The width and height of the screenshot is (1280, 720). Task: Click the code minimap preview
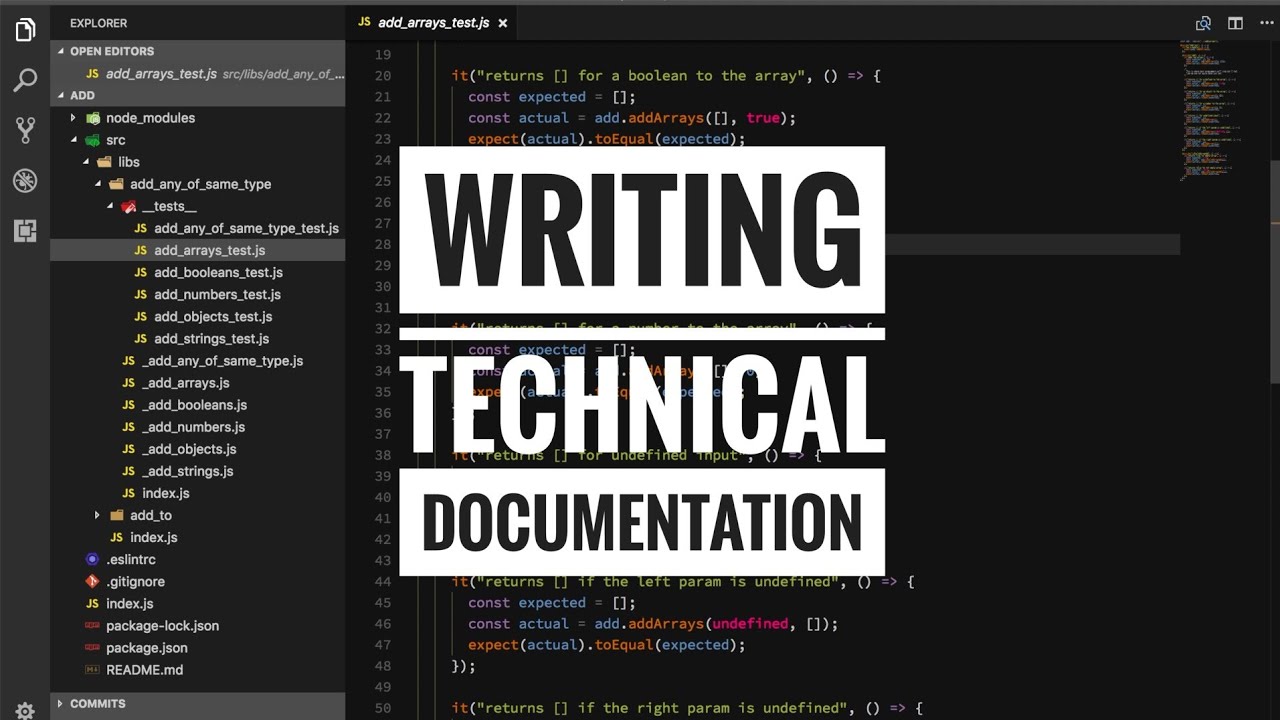coord(1211,110)
